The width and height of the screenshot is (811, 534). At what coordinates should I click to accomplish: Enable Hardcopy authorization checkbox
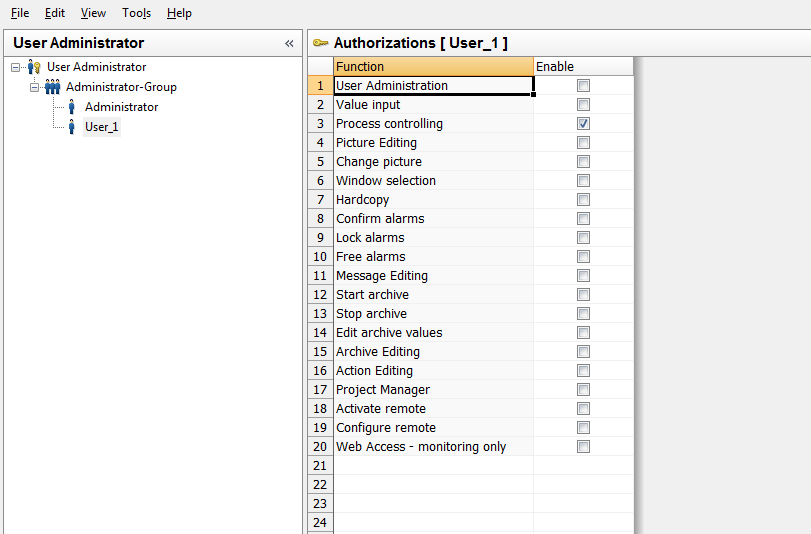[x=583, y=200]
